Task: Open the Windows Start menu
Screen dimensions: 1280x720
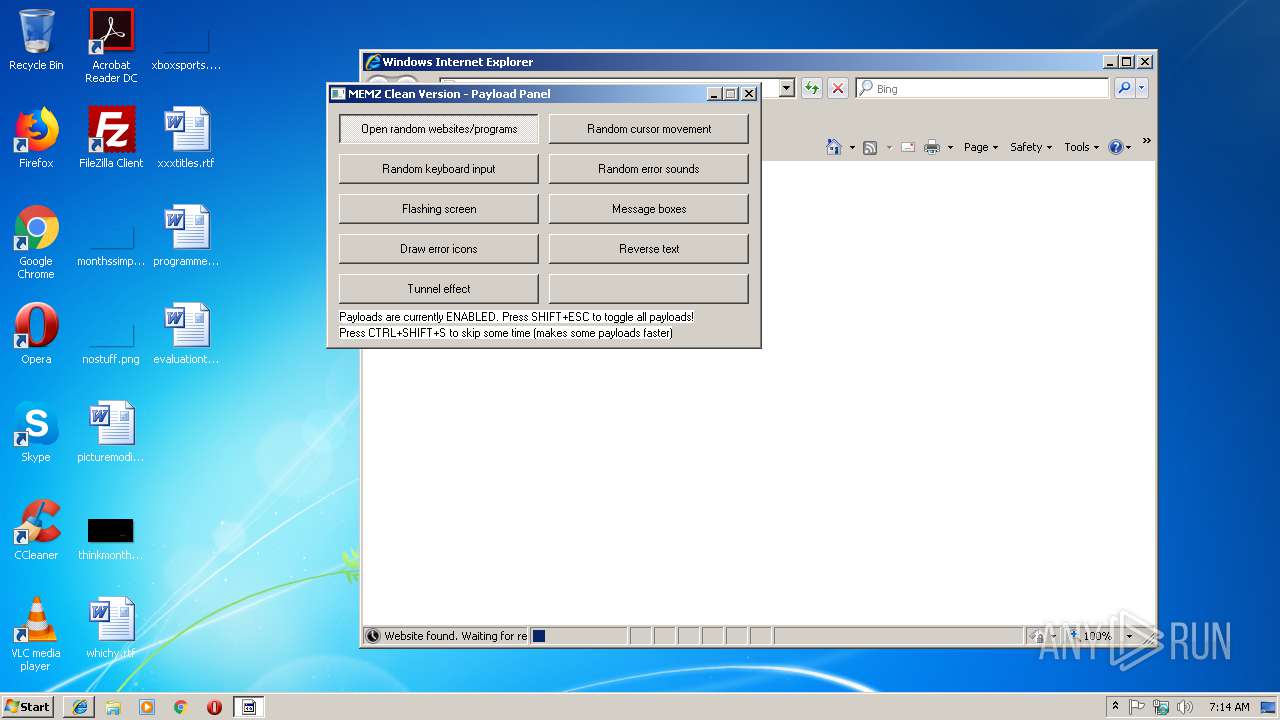Action: [x=28, y=706]
